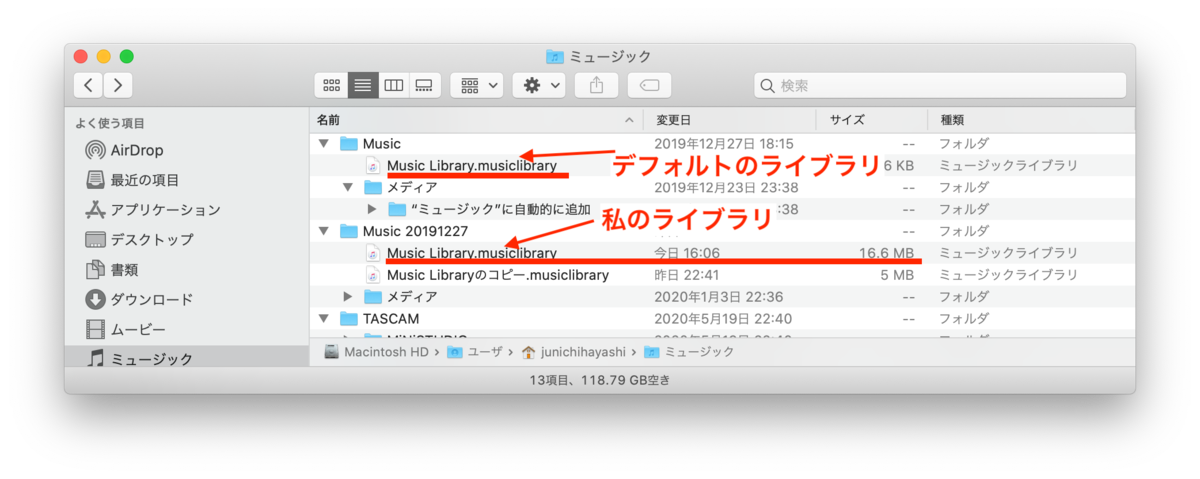Click the “ミュージック”に自動的に追加 folder icon
The height and width of the screenshot is (479, 1200).
click(x=397, y=209)
